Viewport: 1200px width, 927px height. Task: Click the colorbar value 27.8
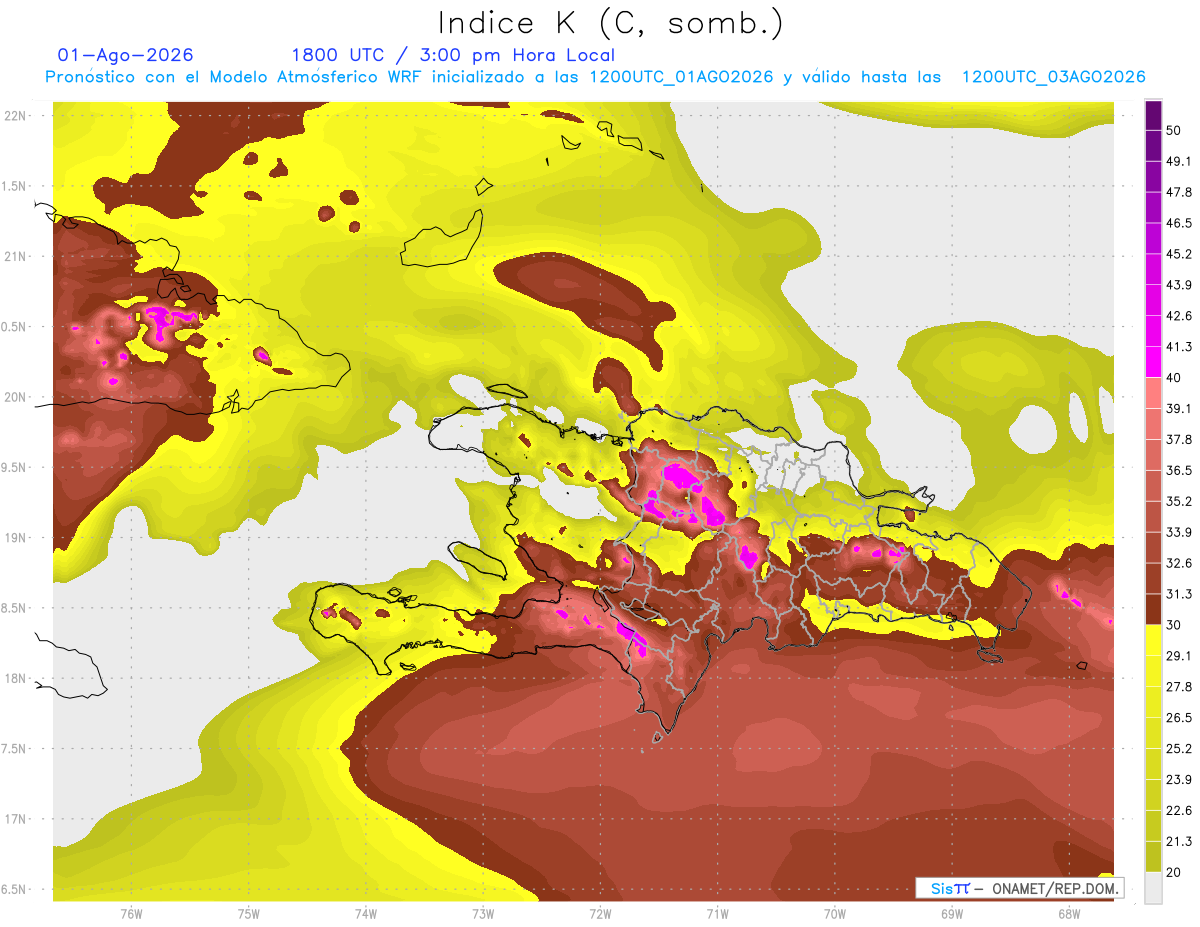1179,687
